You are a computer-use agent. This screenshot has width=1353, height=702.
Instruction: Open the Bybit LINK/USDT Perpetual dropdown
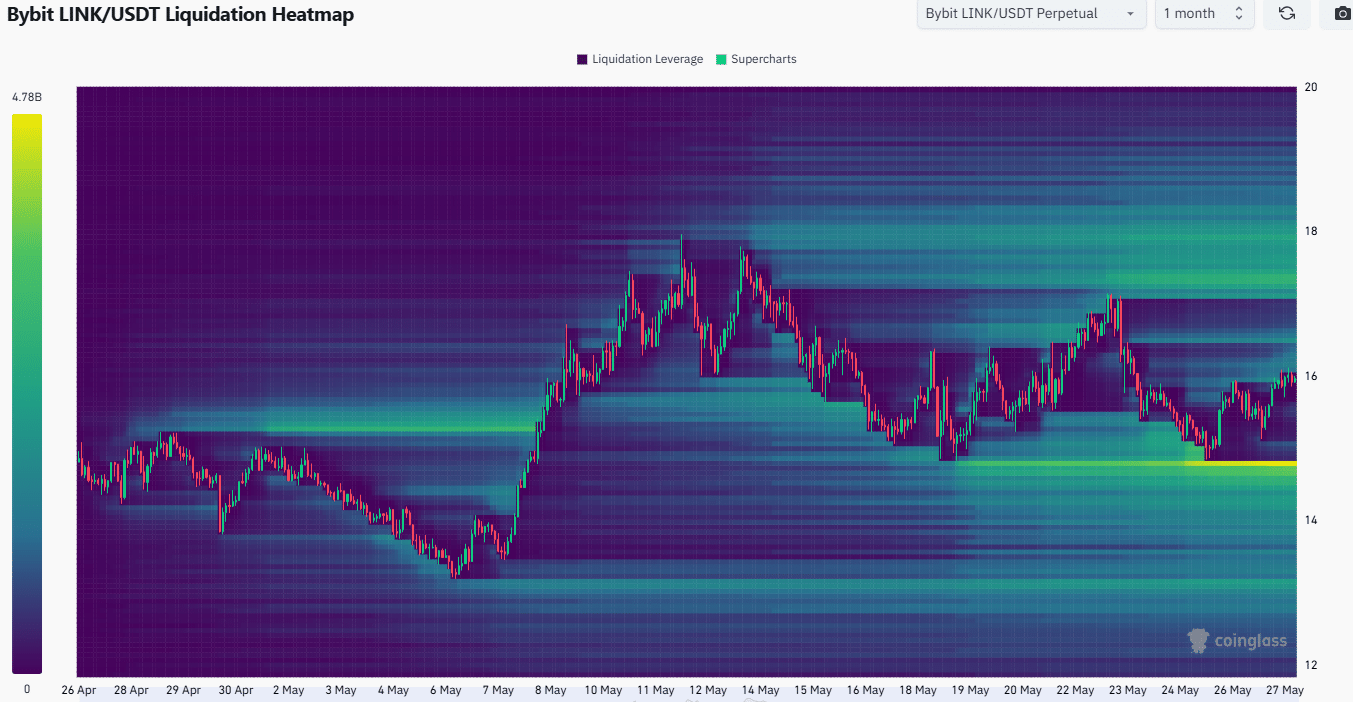(1032, 14)
